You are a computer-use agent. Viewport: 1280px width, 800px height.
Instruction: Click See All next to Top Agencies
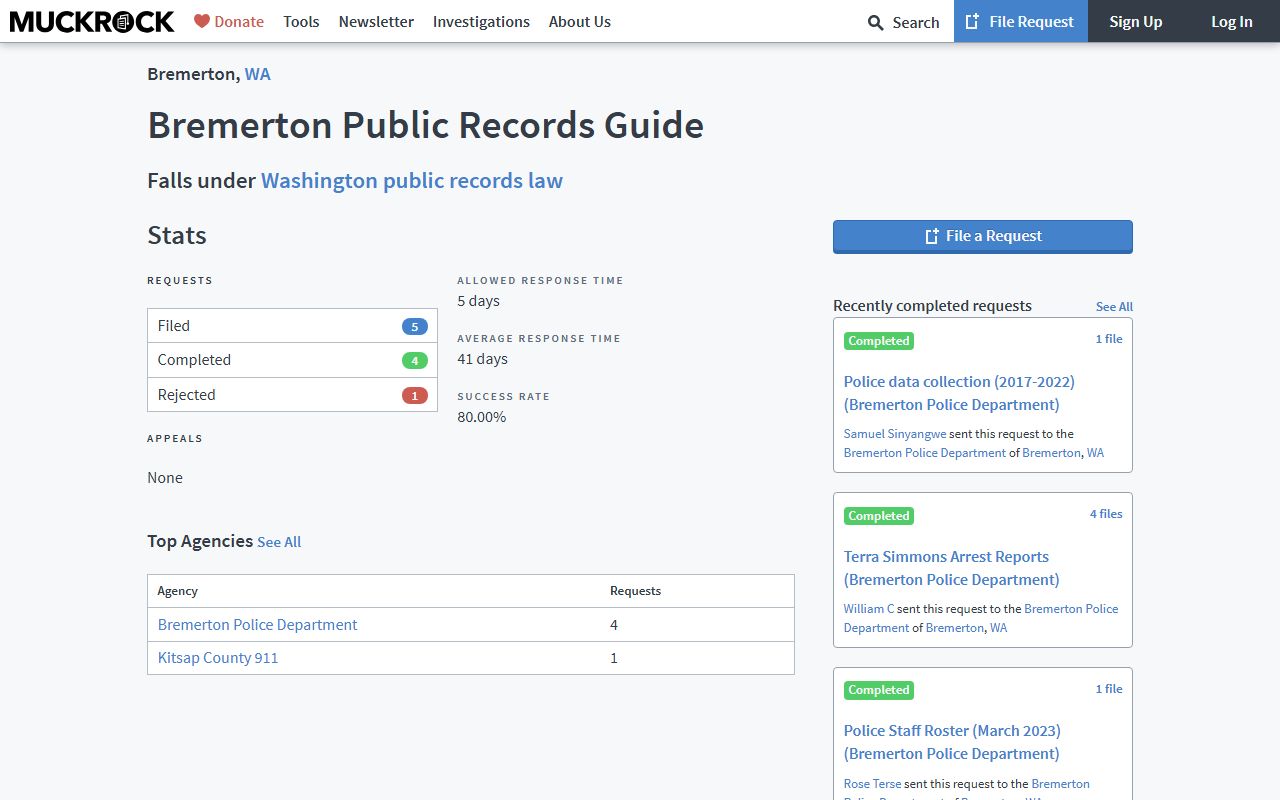click(279, 542)
